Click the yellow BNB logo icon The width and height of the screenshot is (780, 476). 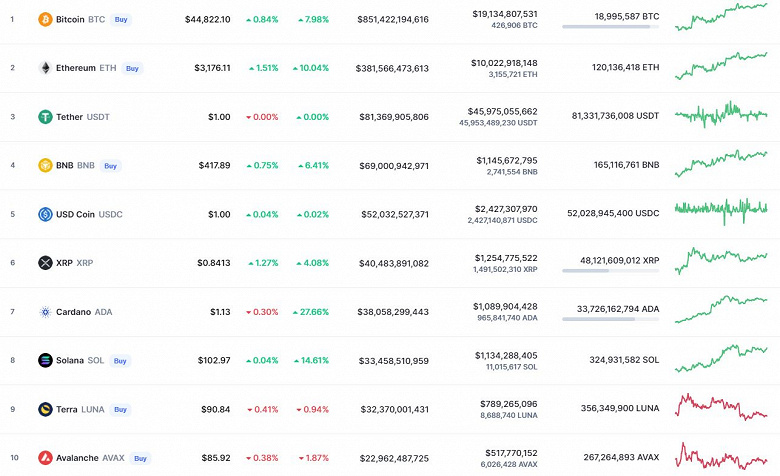(x=45, y=165)
